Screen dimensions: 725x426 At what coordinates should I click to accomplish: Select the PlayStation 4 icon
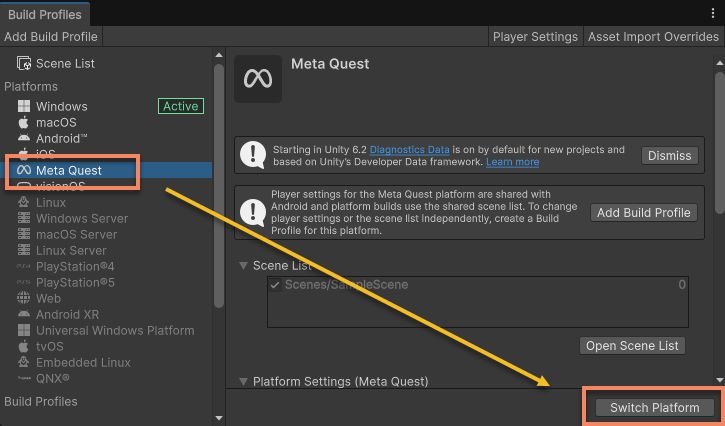pyautogui.click(x=24, y=266)
